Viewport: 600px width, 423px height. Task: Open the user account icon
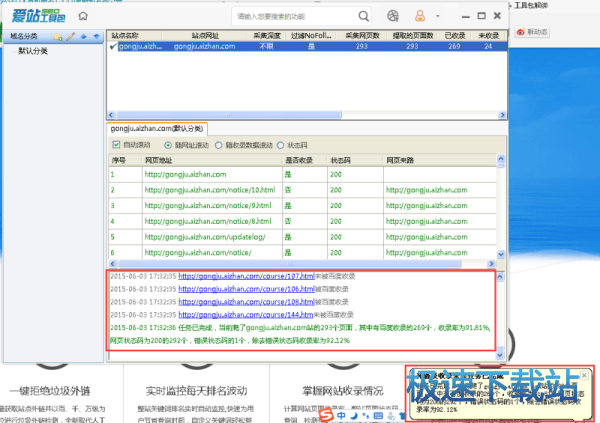point(420,16)
